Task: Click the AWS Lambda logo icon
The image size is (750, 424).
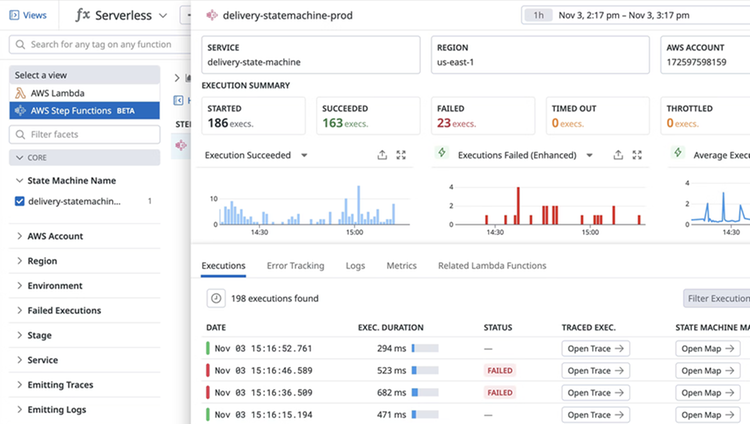Action: (20, 93)
